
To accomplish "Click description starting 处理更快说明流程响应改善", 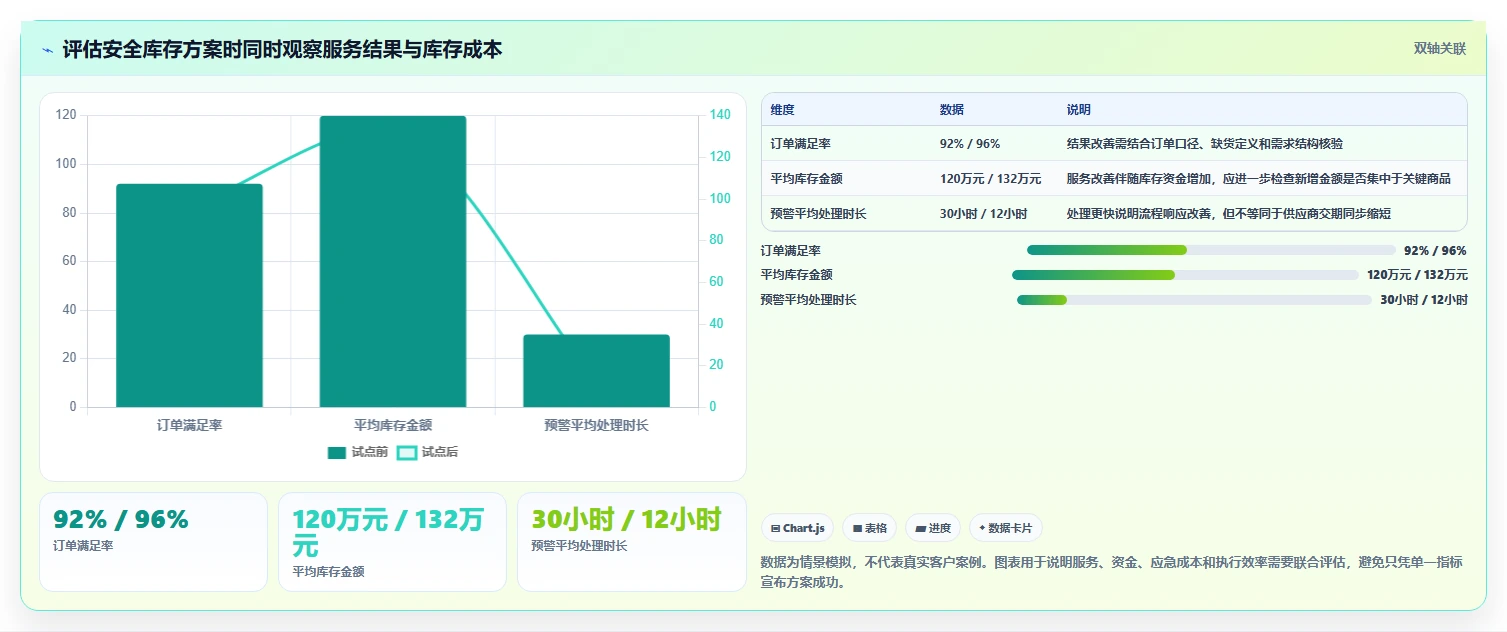I will [1229, 214].
